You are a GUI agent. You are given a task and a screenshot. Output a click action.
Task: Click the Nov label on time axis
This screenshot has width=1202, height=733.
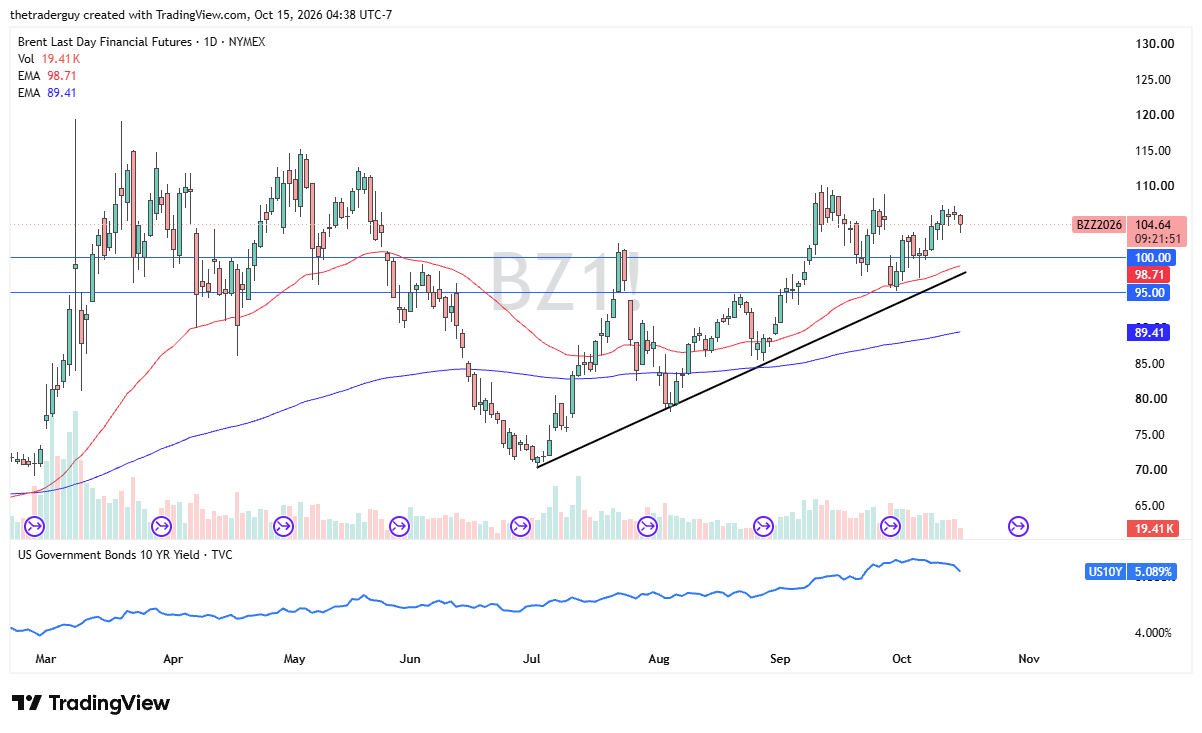click(1029, 659)
